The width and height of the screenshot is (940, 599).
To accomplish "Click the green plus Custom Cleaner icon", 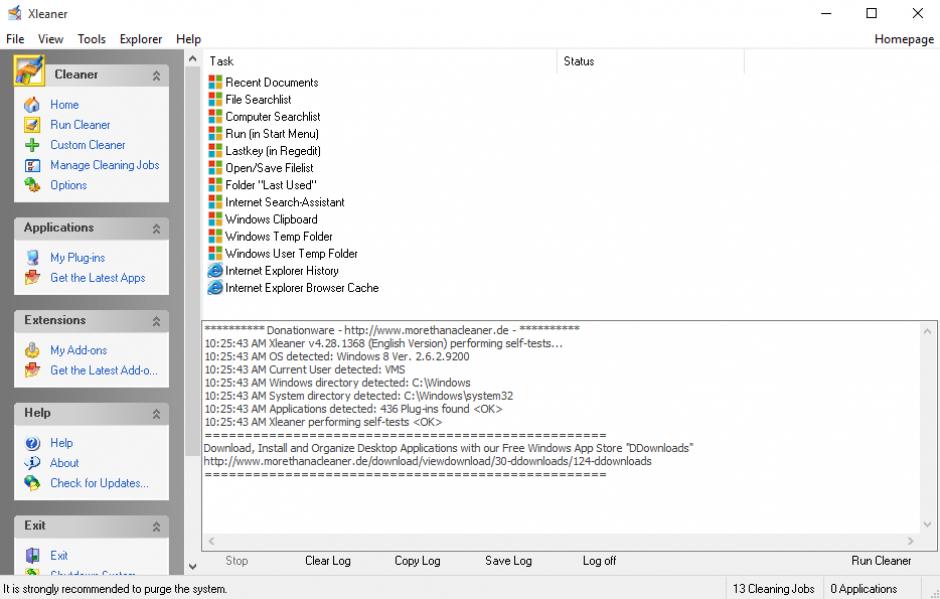I will click(32, 145).
